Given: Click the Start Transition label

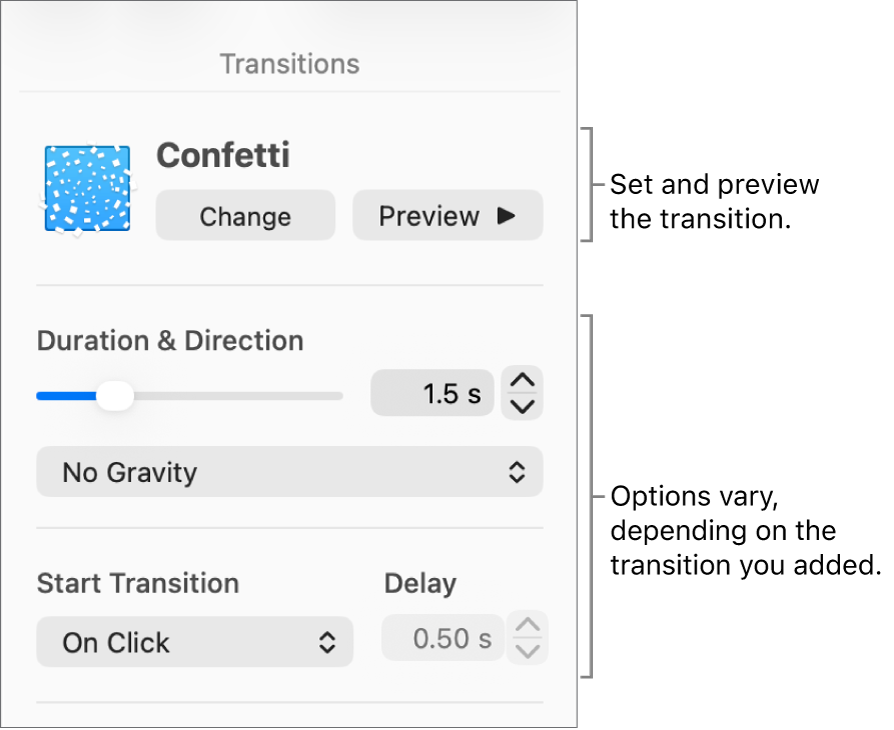Looking at the screenshot, I should [x=137, y=583].
